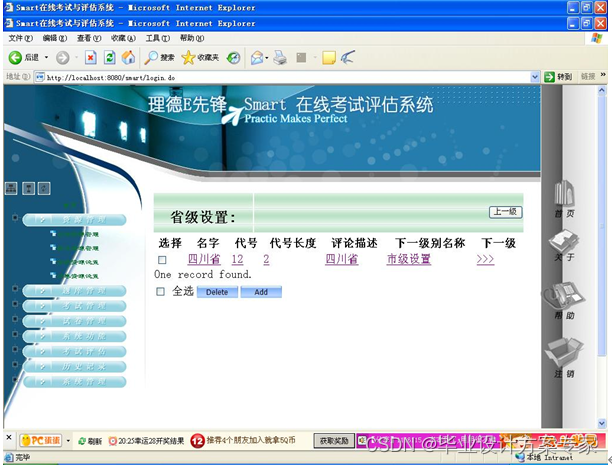This screenshot has width=612, height=465.
Task: Click the third small grey square icon above the menu
Action: click(44, 188)
